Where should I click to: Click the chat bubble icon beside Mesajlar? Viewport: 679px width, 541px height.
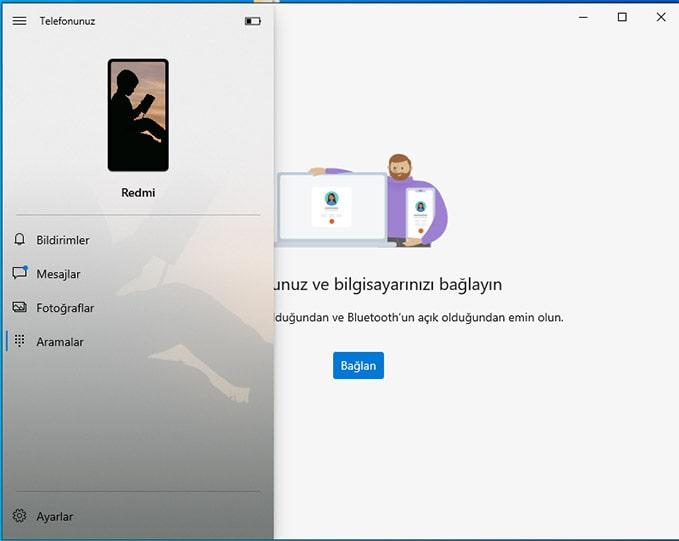pos(20,272)
